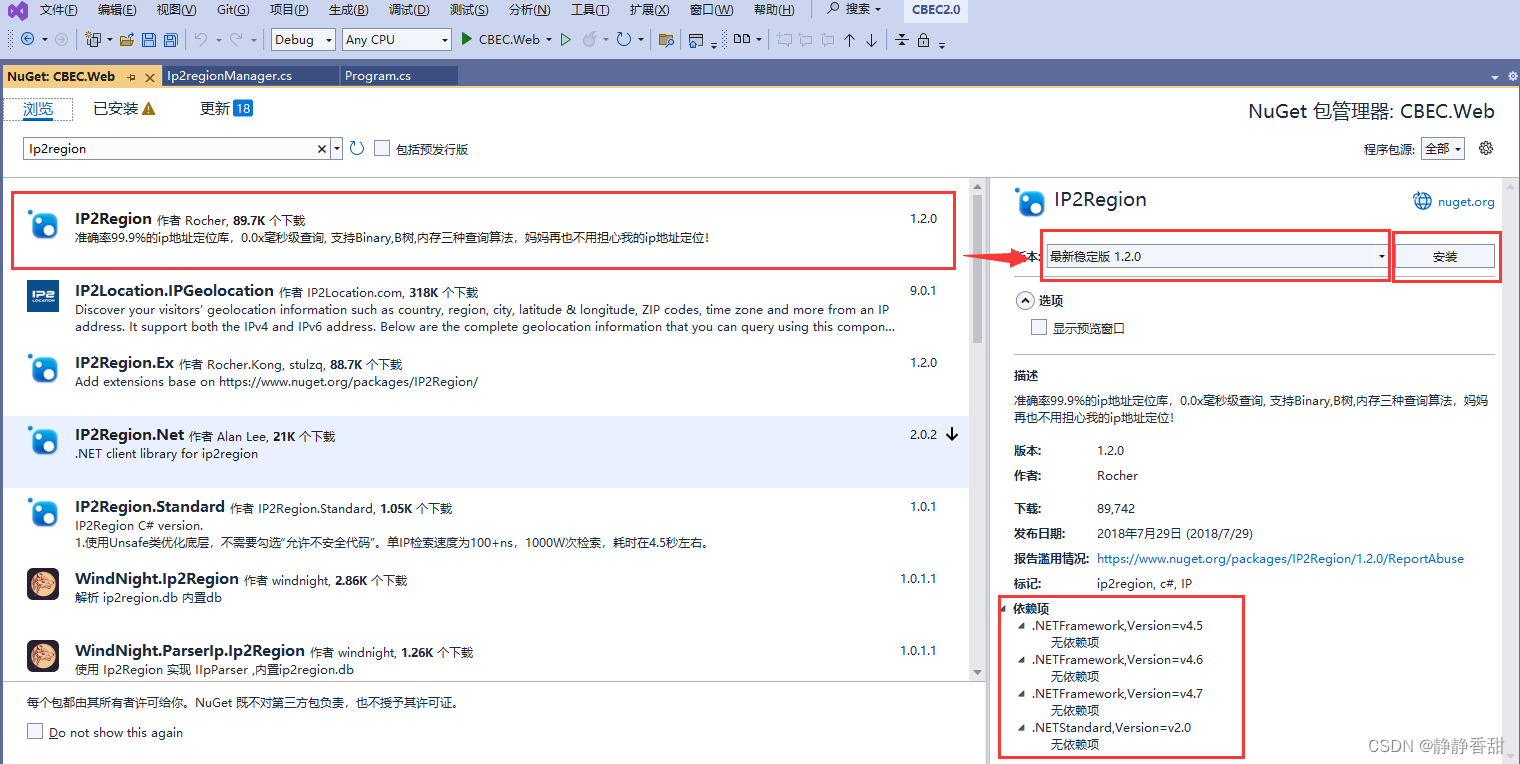Image resolution: width=1520 pixels, height=764 pixels.
Task: Click the undo arrow icon
Action: [x=199, y=40]
